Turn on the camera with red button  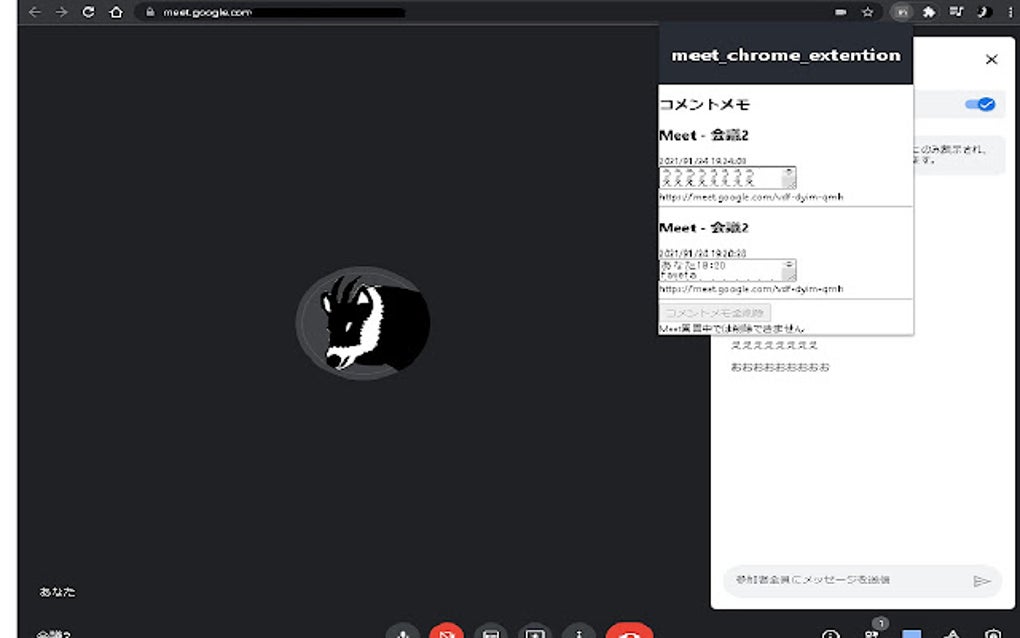click(x=446, y=631)
